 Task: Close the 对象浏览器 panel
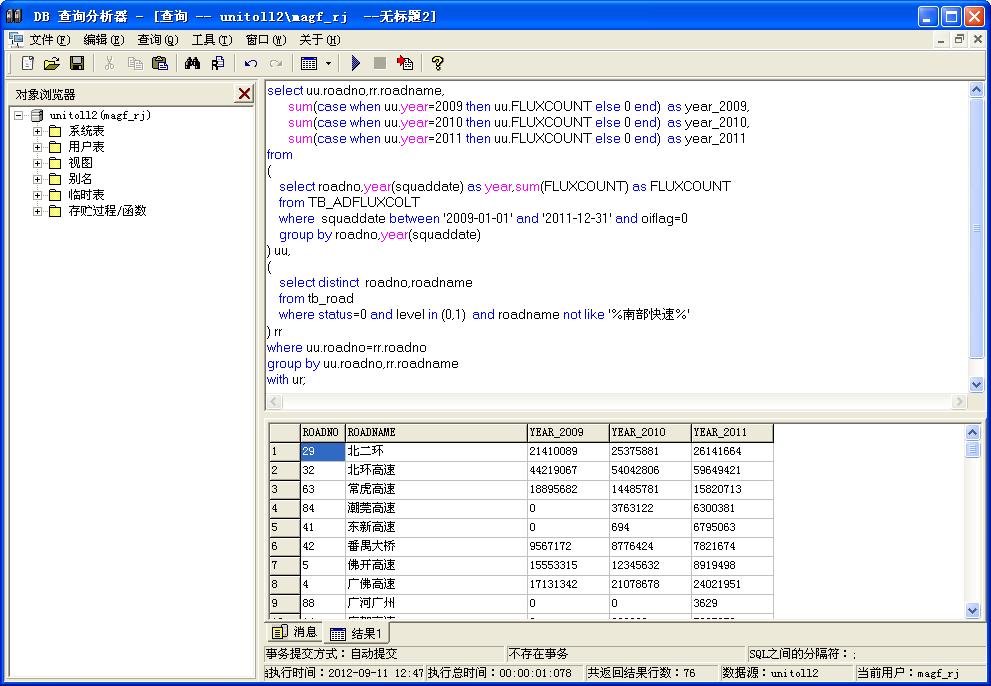(x=244, y=93)
